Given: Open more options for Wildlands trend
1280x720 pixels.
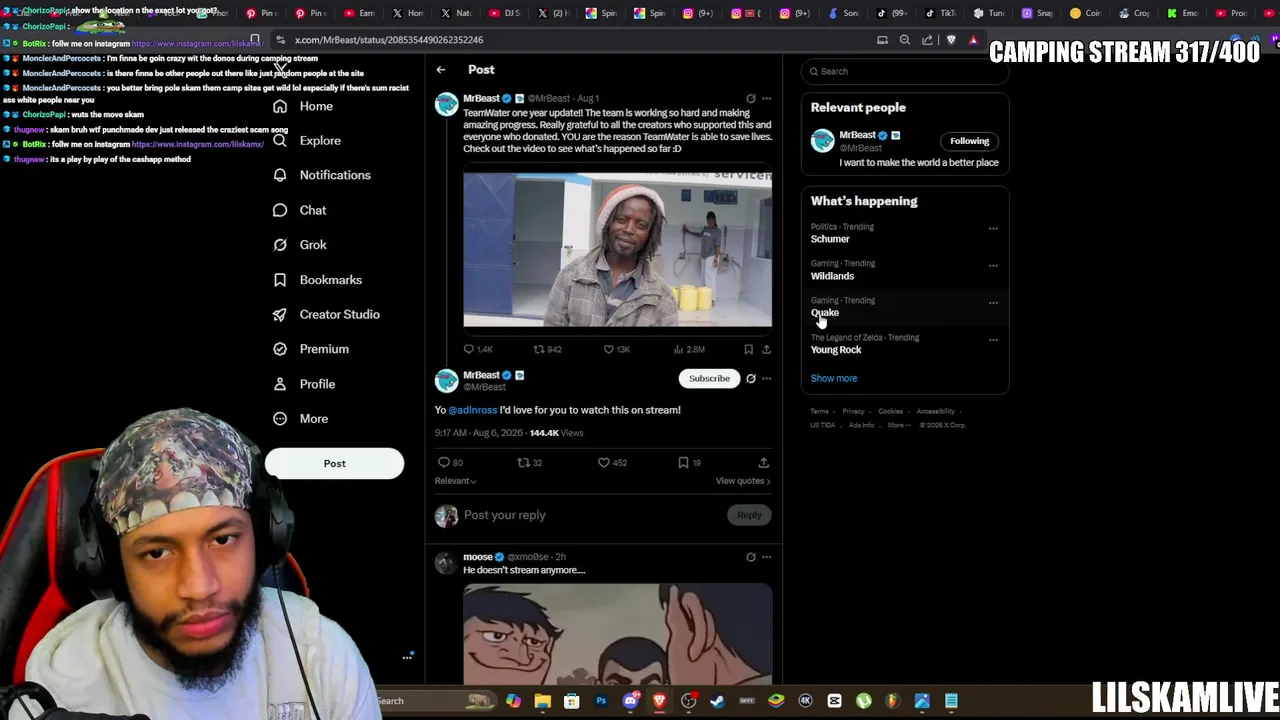Looking at the screenshot, I should click(993, 266).
